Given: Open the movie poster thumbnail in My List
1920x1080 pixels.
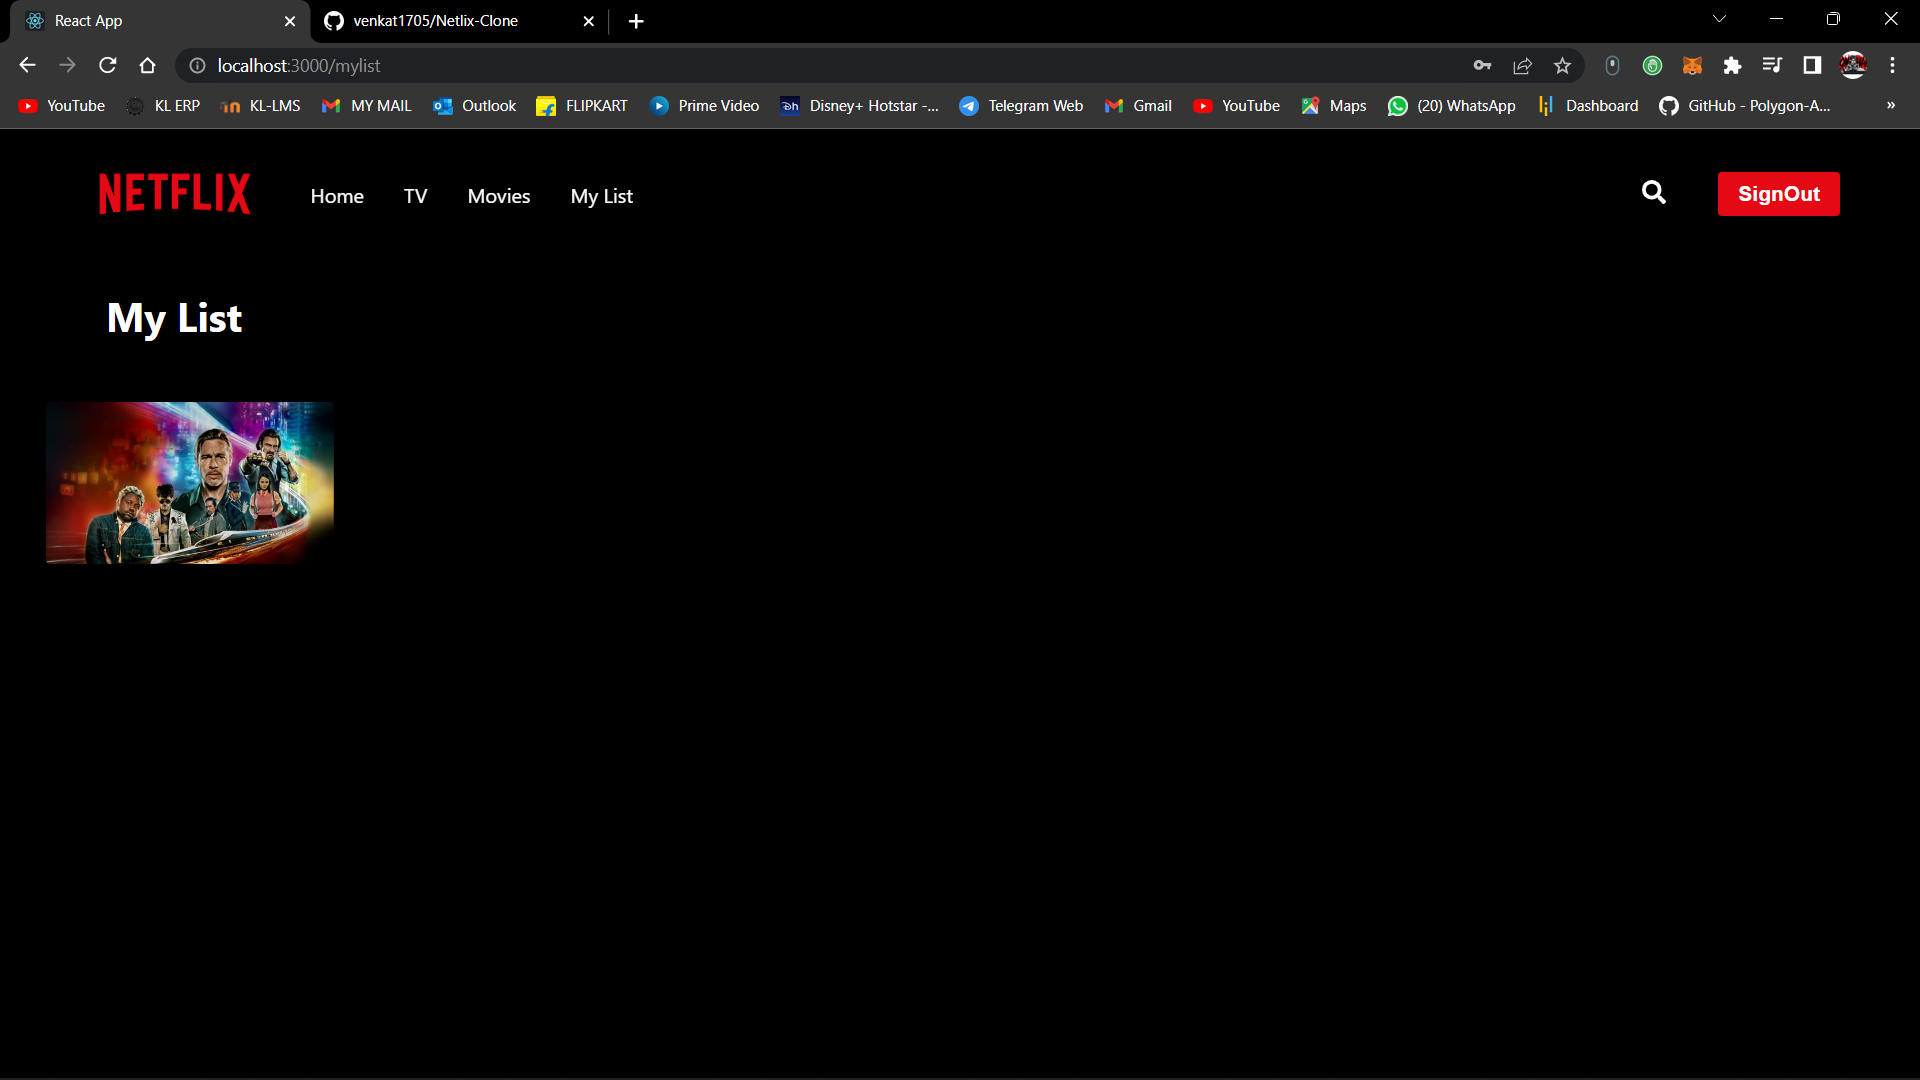Looking at the screenshot, I should coord(190,483).
